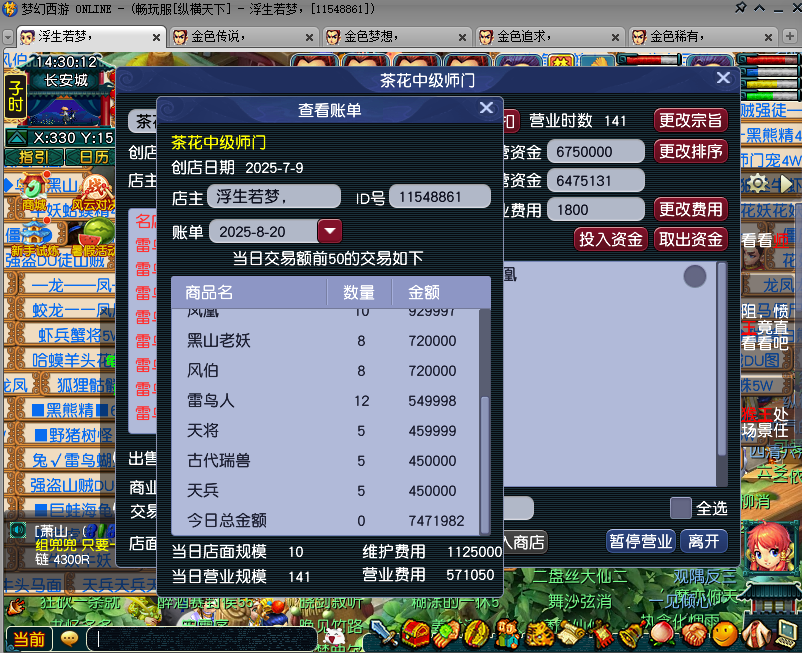This screenshot has width=802, height=653.
Task: Click the gear settings icon on right panel
Action: coord(758,183)
